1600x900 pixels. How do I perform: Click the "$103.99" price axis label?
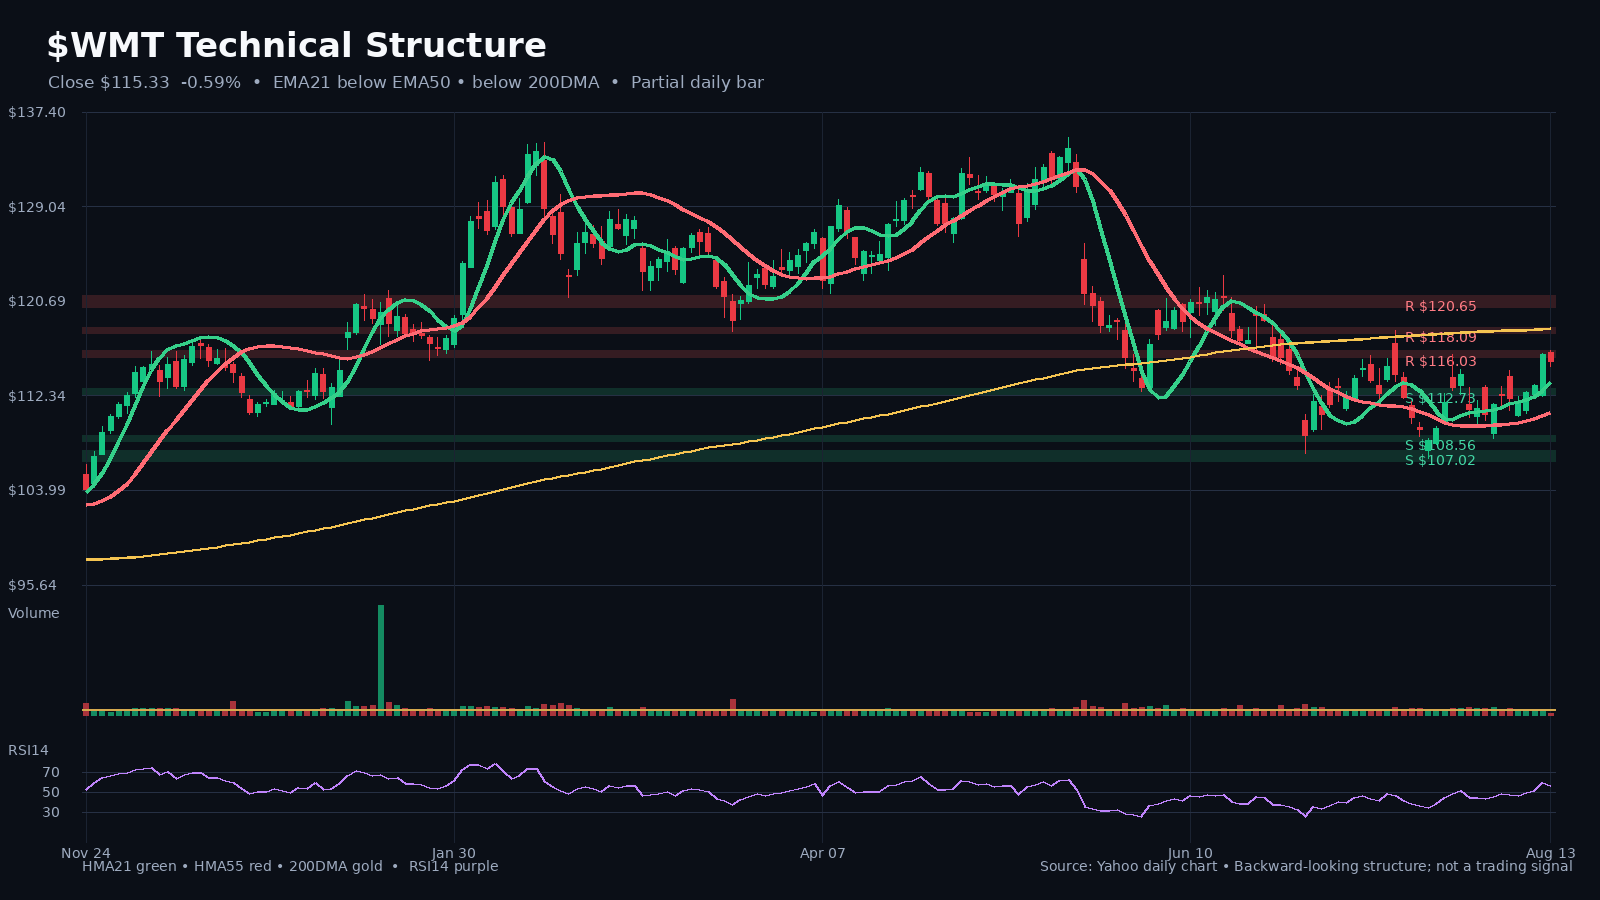(37, 490)
